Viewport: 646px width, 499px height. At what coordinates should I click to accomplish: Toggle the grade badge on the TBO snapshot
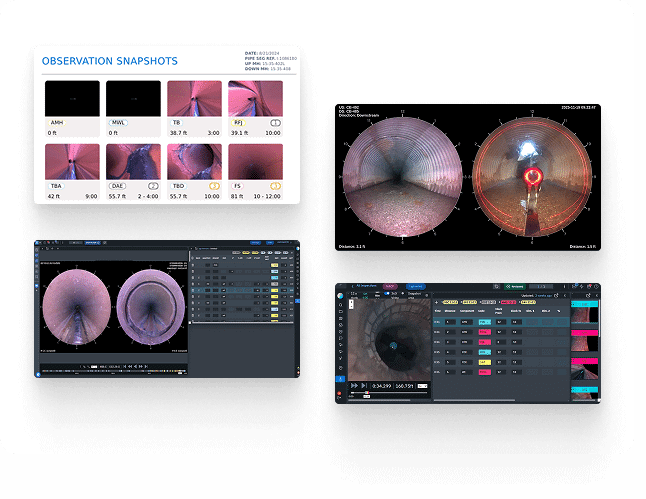[213, 186]
